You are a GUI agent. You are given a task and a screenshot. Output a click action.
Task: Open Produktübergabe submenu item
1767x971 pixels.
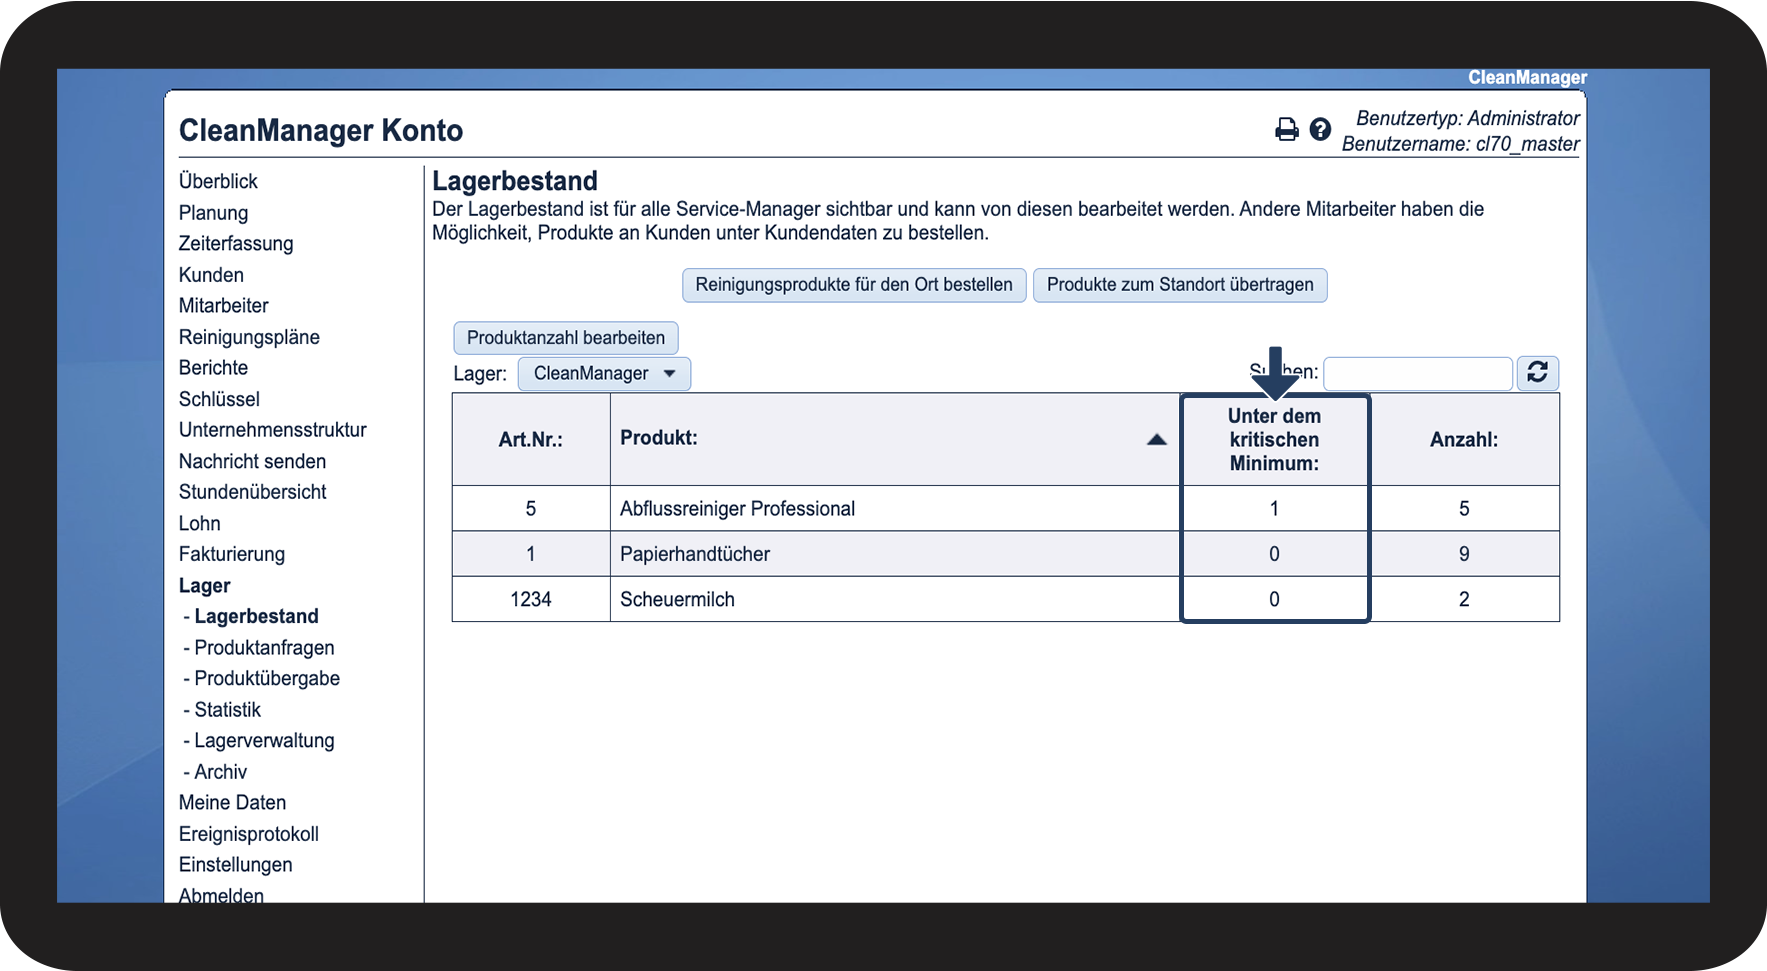267,679
